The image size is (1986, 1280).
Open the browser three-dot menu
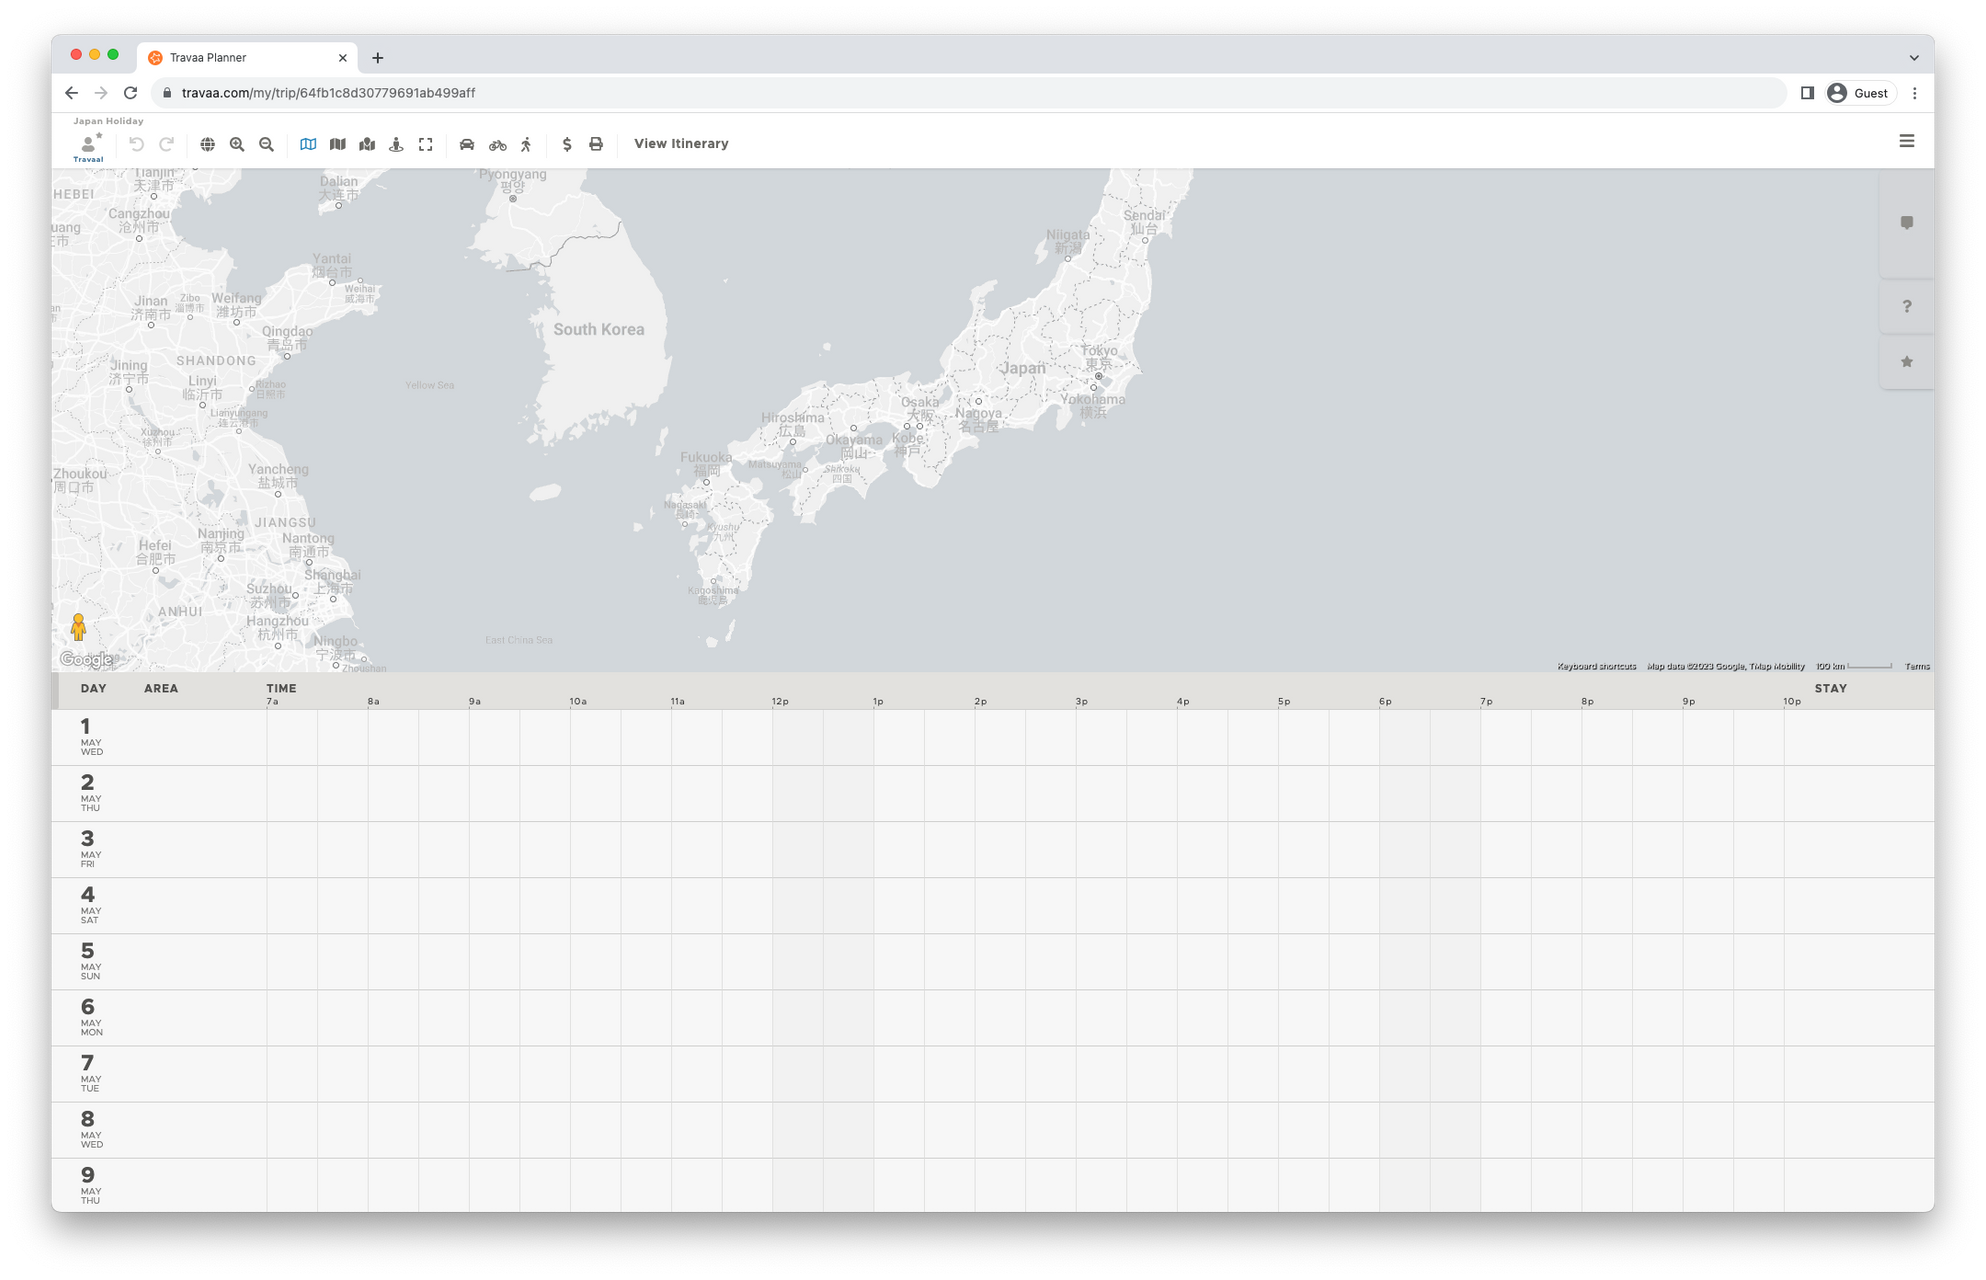tap(1915, 93)
